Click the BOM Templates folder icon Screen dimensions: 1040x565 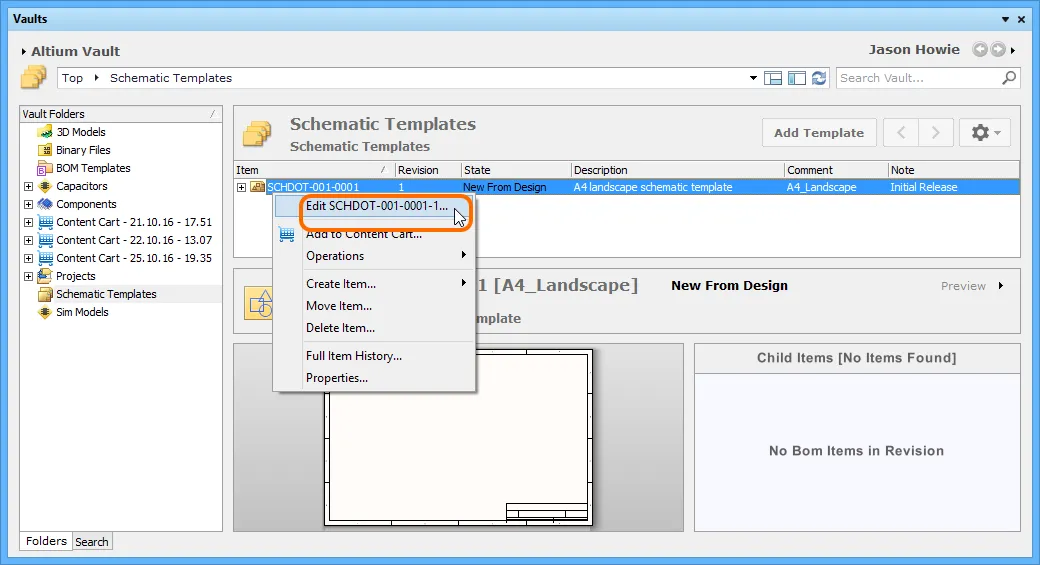tap(45, 168)
